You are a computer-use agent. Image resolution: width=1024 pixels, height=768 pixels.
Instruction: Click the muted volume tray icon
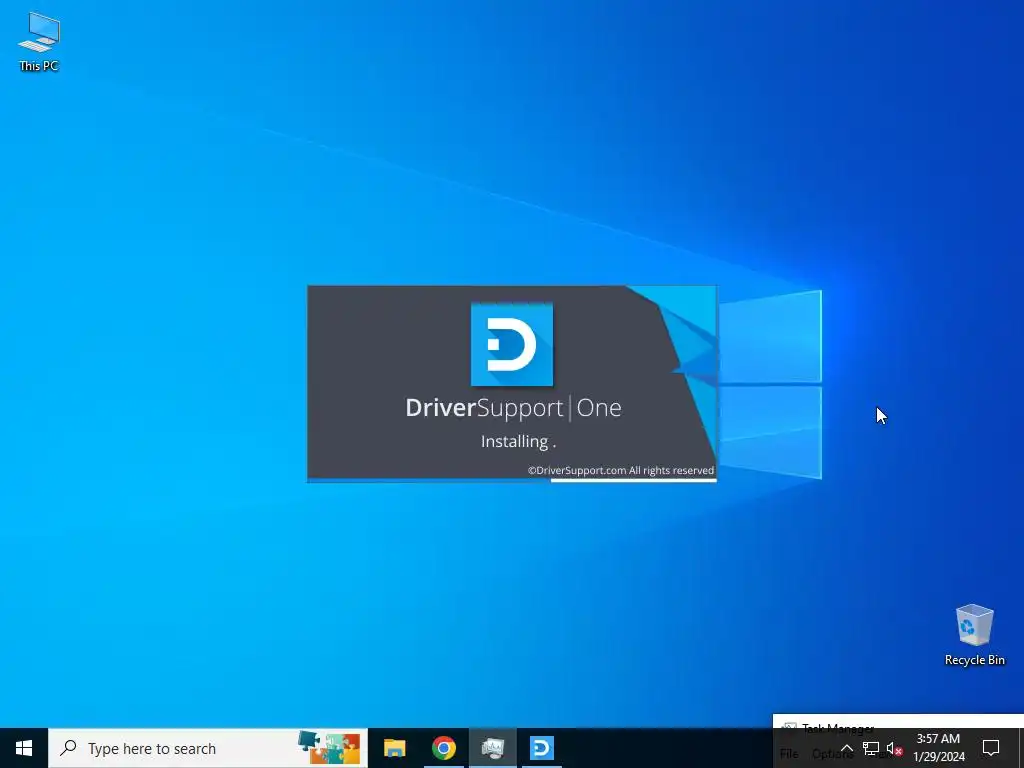[x=894, y=749]
